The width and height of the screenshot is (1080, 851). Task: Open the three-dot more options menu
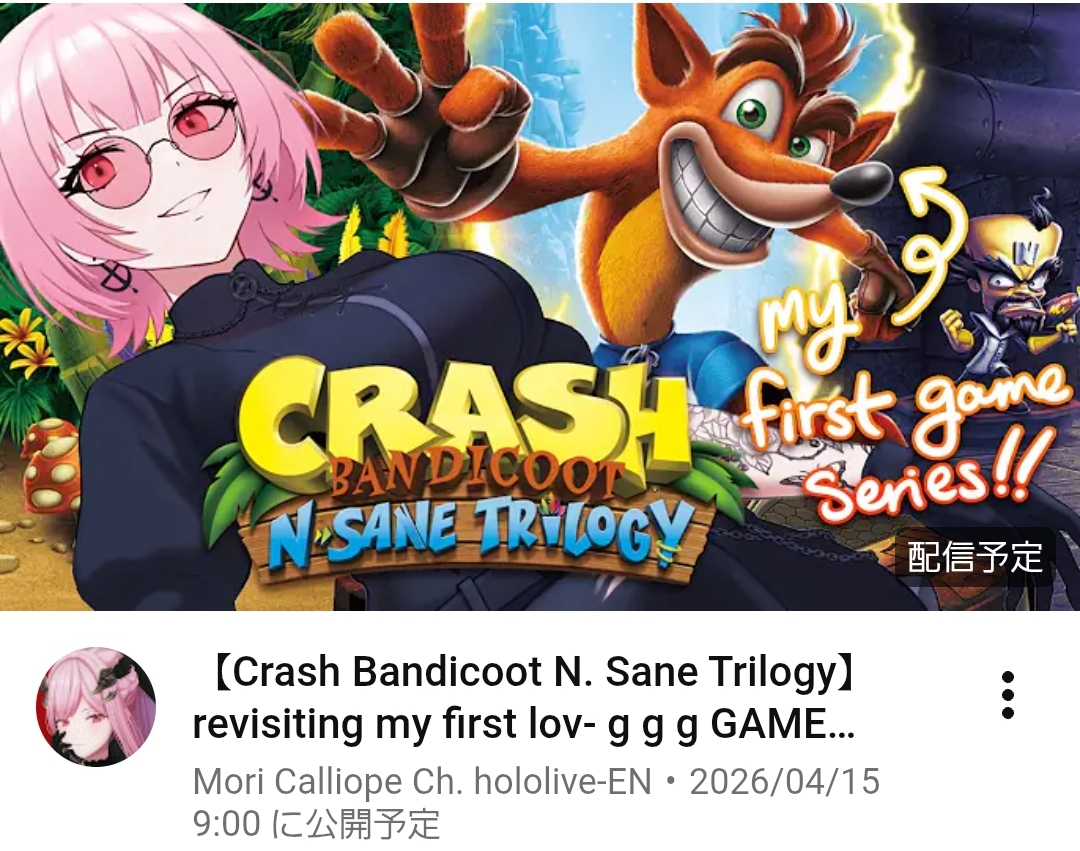pos(1007,695)
